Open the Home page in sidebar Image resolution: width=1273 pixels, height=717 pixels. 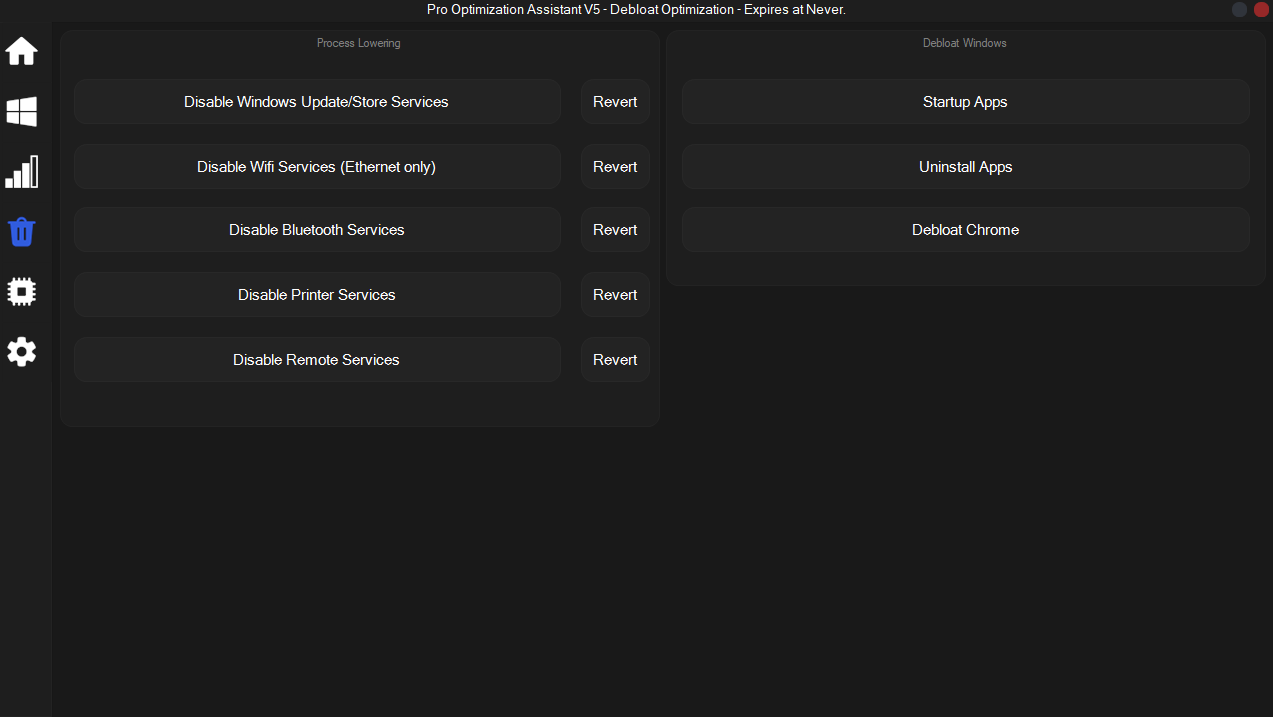click(x=22, y=51)
